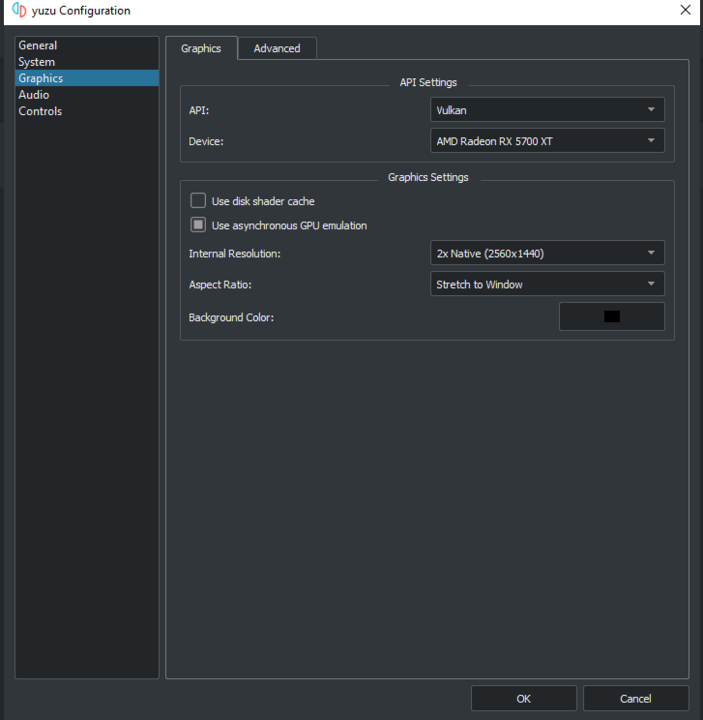Click the Device label
This screenshot has width=703, height=720.
tap(206, 141)
